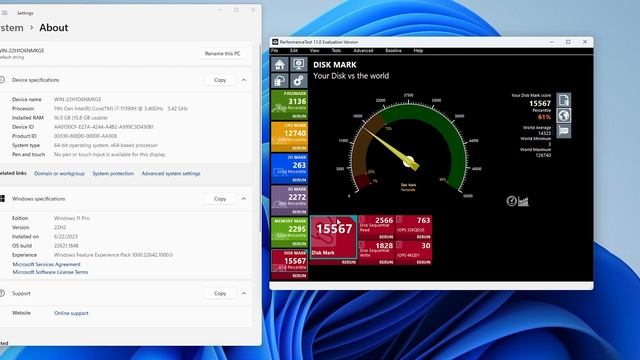Rerun under the large Disk Mark tile
This screenshot has width=640, height=360.
tap(349, 262)
